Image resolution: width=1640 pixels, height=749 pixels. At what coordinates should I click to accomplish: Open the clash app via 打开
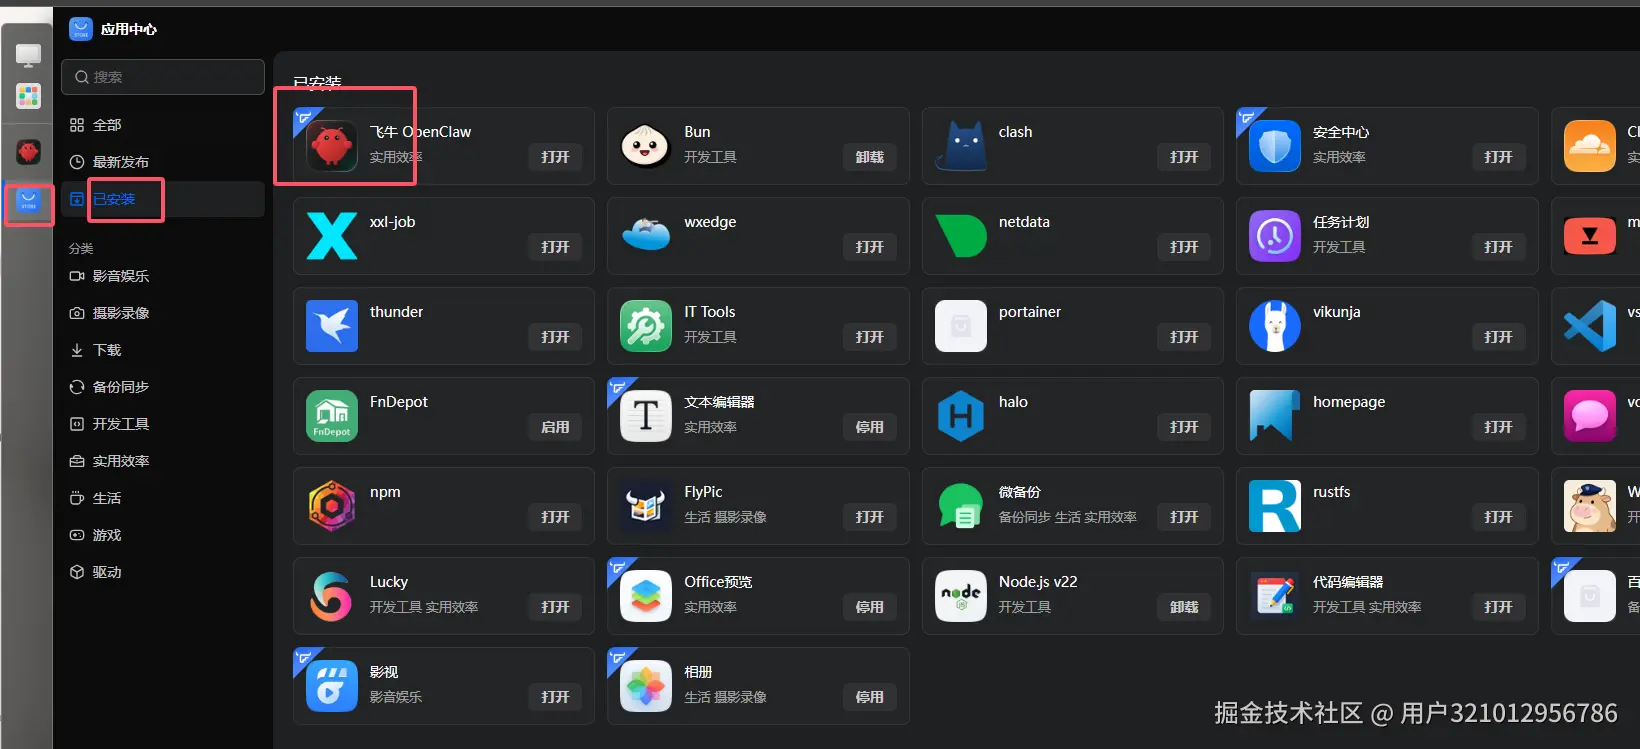(x=1184, y=157)
